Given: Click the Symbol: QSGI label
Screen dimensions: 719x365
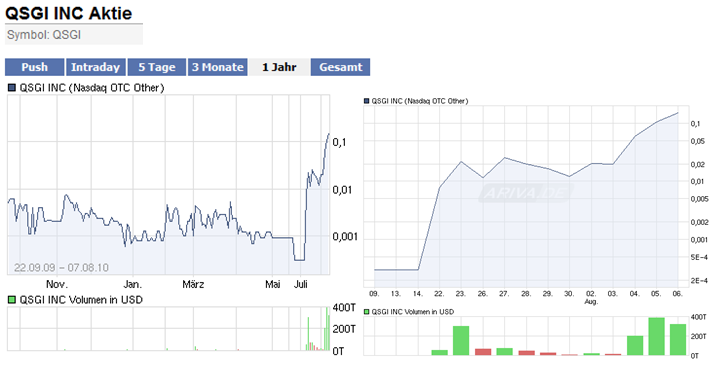Looking at the screenshot, I should tap(44, 35).
